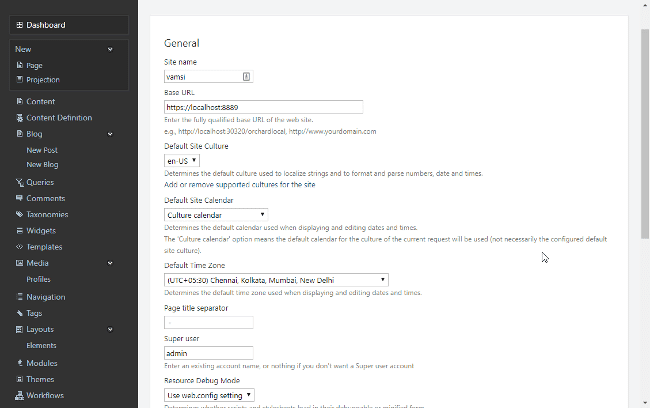
Task: Click the Comments speech bubble icon
Action: [x=20, y=198]
